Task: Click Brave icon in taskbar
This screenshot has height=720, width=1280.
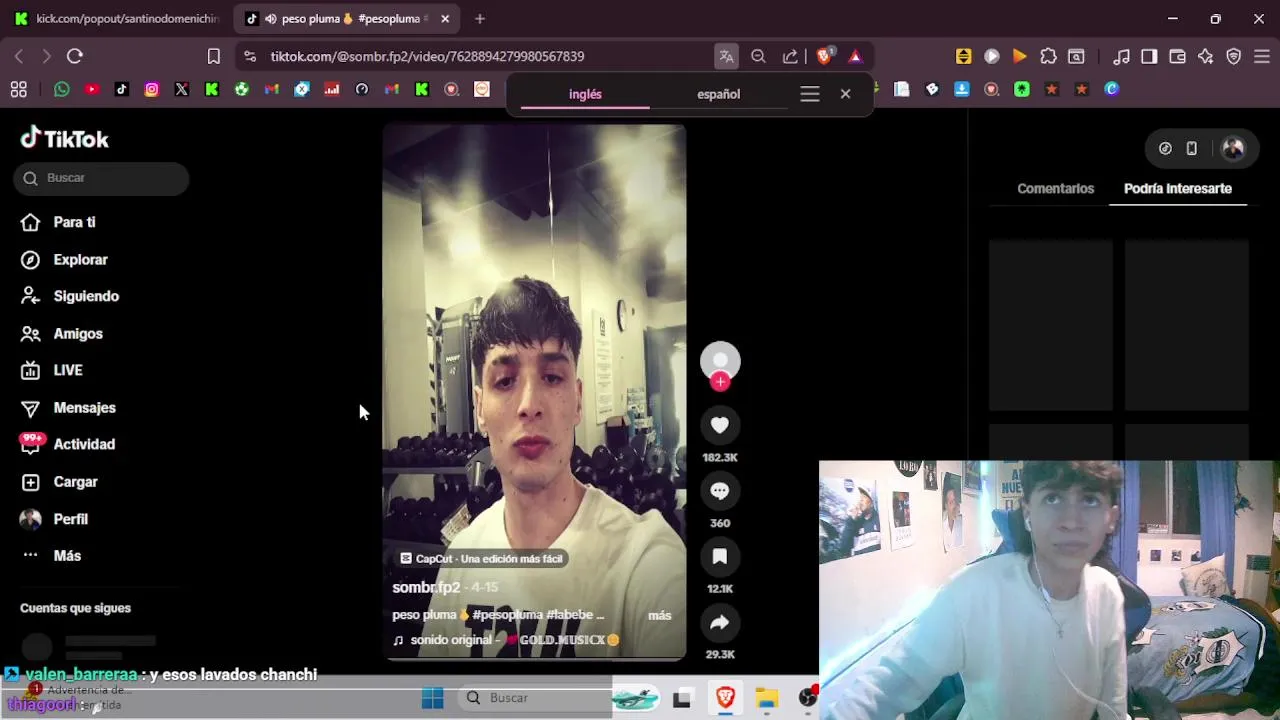Action: [725, 698]
